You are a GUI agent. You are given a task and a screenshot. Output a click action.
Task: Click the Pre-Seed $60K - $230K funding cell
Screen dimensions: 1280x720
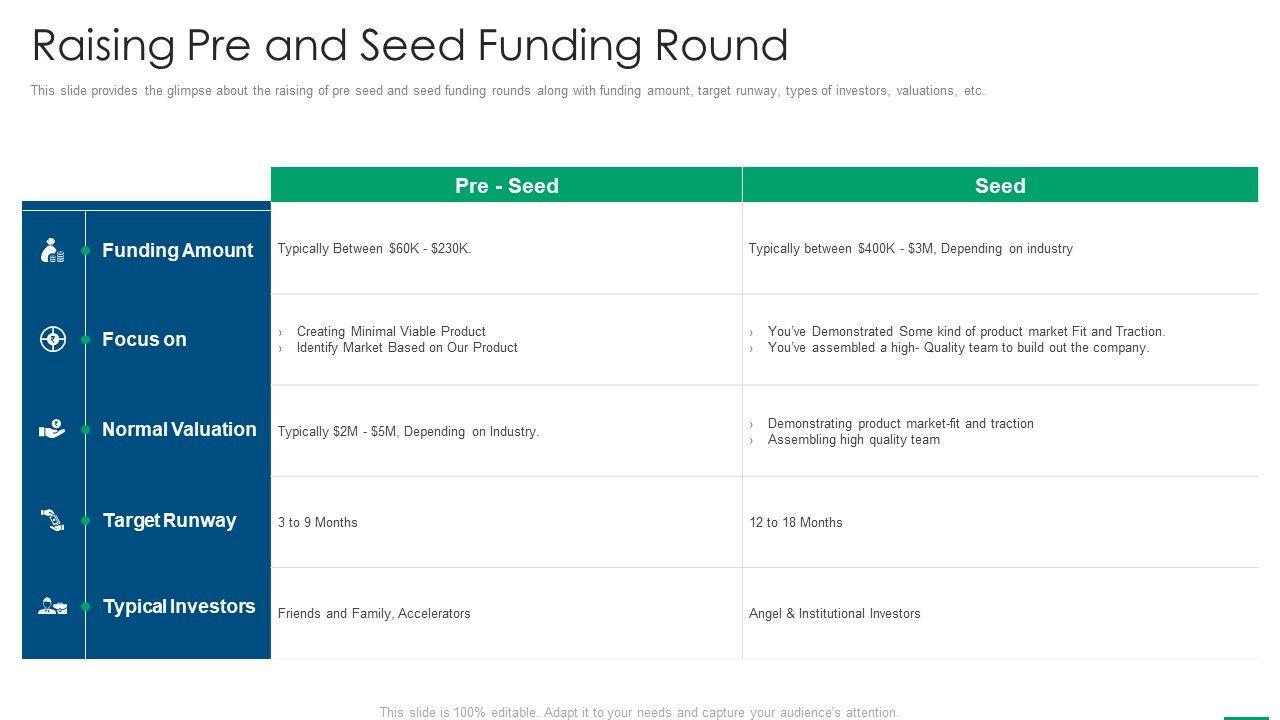point(374,249)
